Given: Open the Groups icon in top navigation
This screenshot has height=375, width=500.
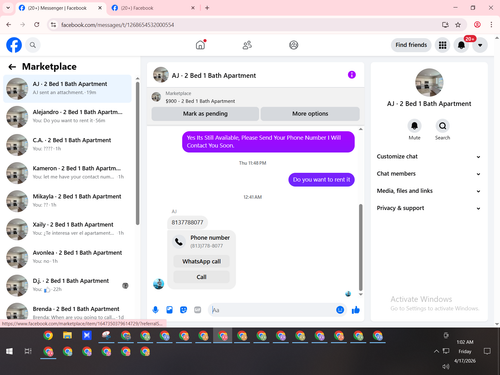Looking at the screenshot, I should [x=294, y=45].
